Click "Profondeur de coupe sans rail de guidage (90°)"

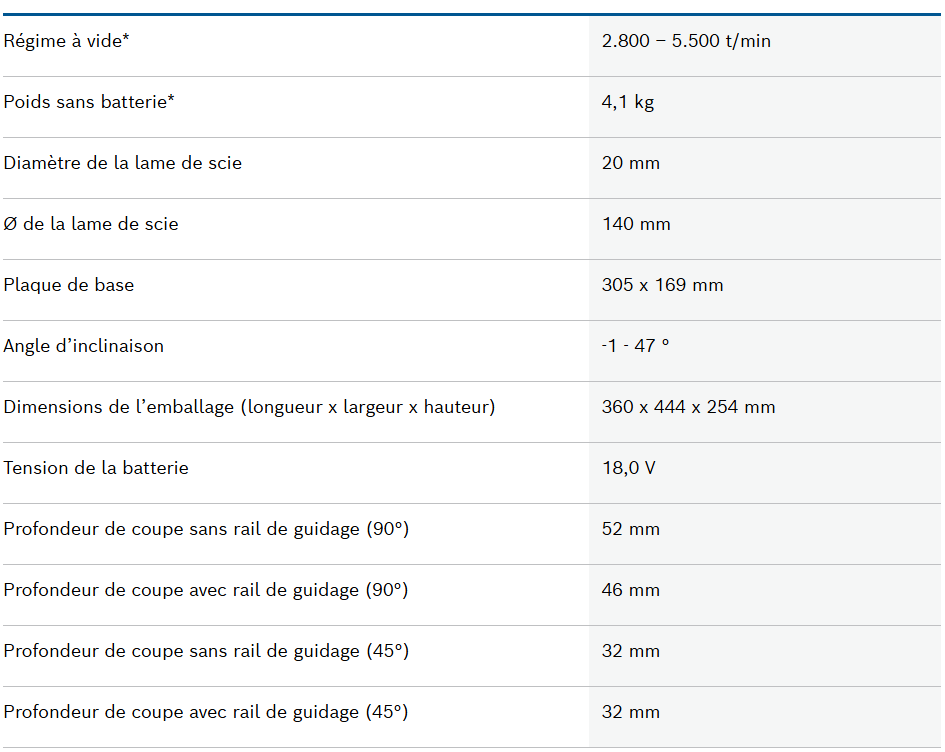click(206, 529)
